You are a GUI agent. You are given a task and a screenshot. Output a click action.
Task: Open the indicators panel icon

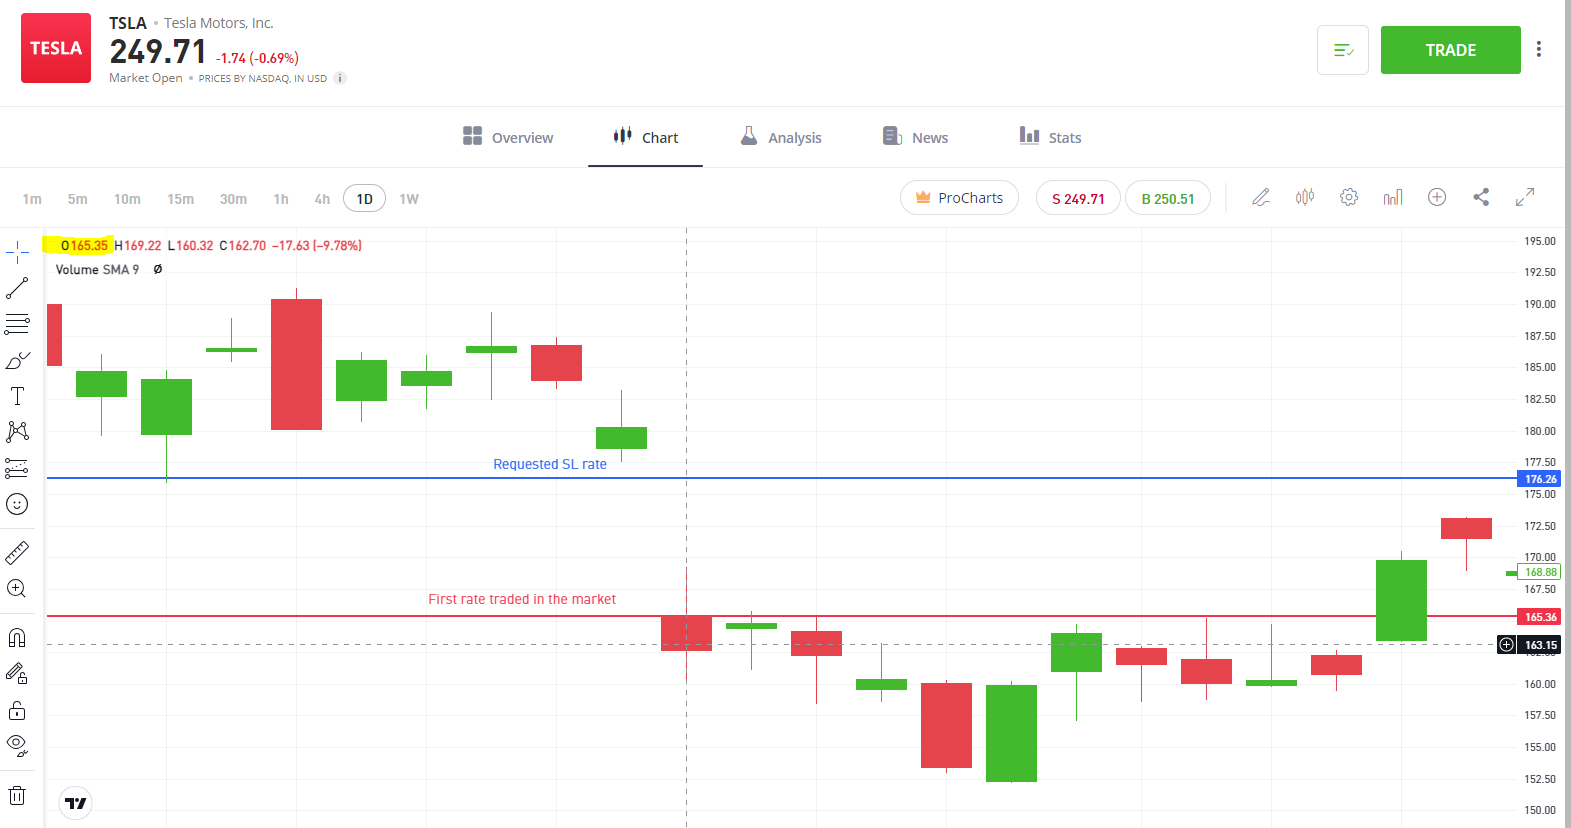pos(1393,197)
